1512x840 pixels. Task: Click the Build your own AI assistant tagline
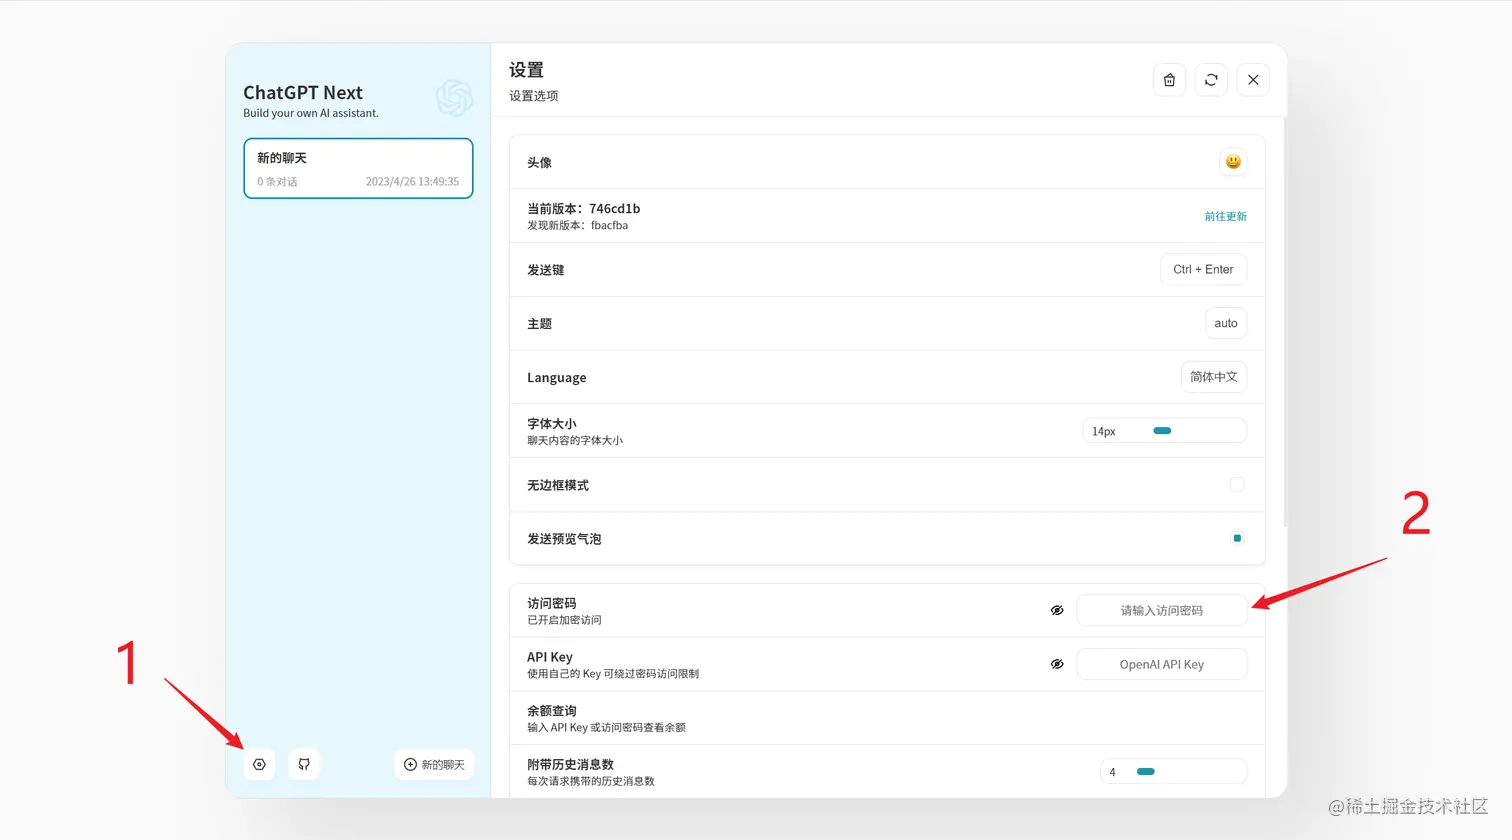tap(311, 113)
